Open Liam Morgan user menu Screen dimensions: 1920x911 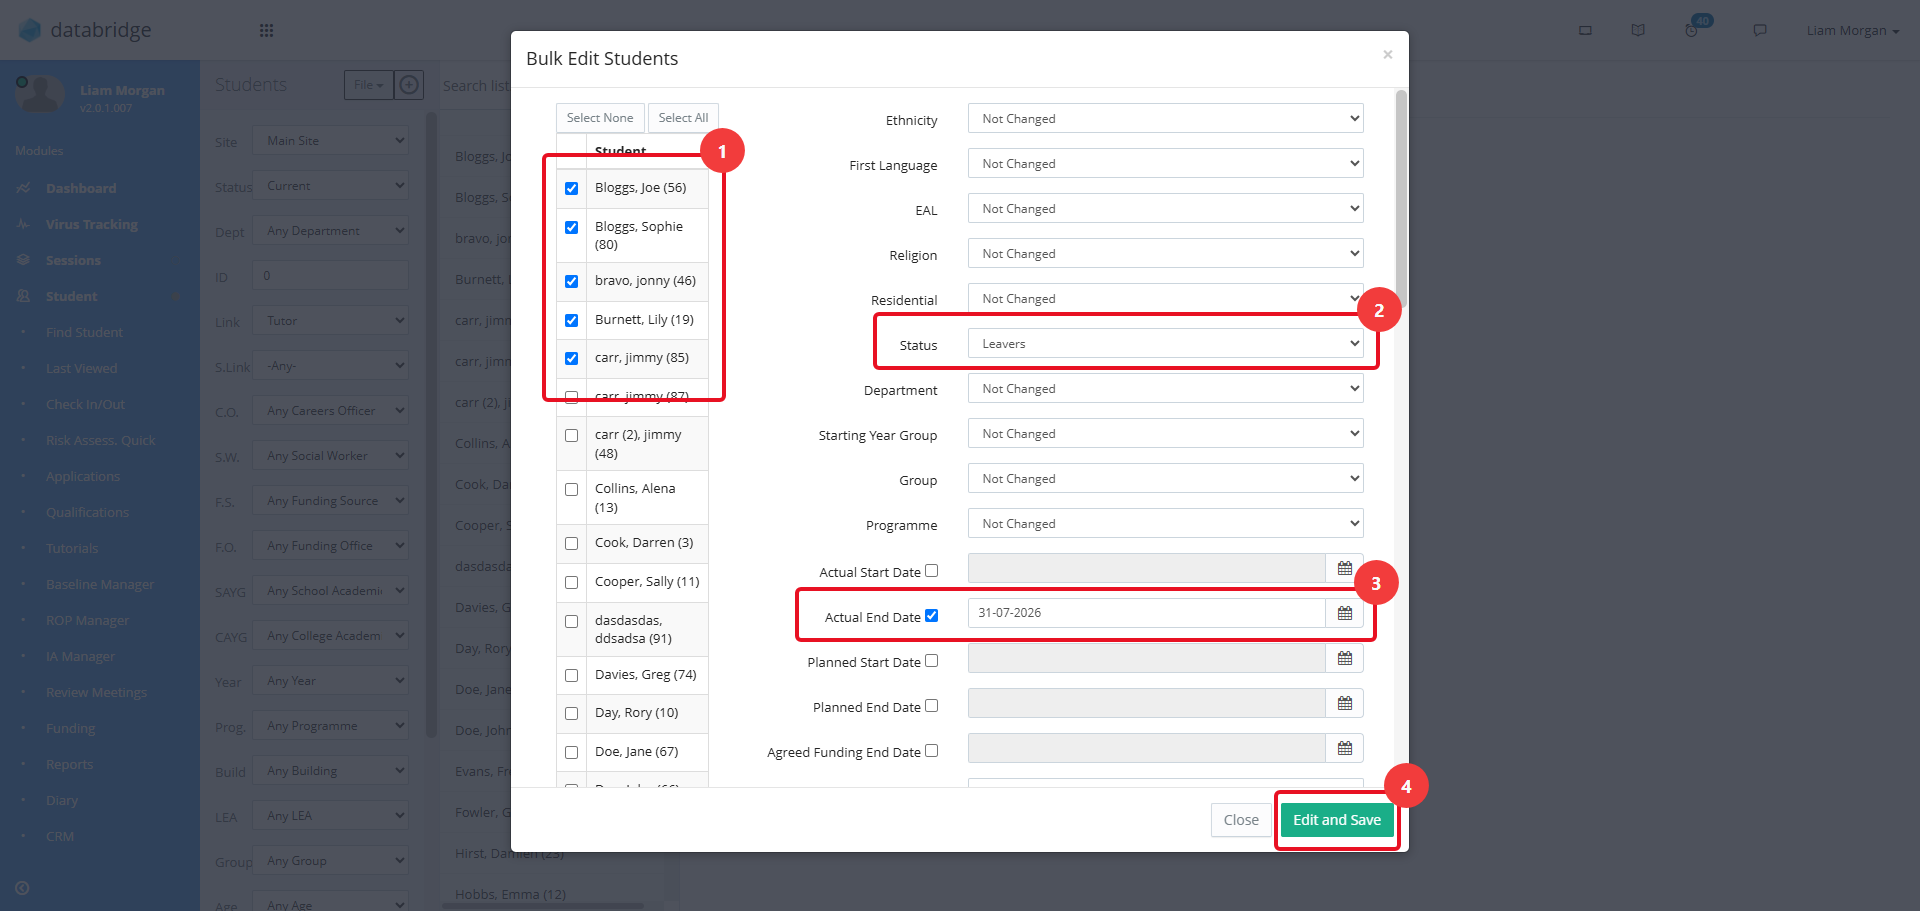click(x=1852, y=30)
